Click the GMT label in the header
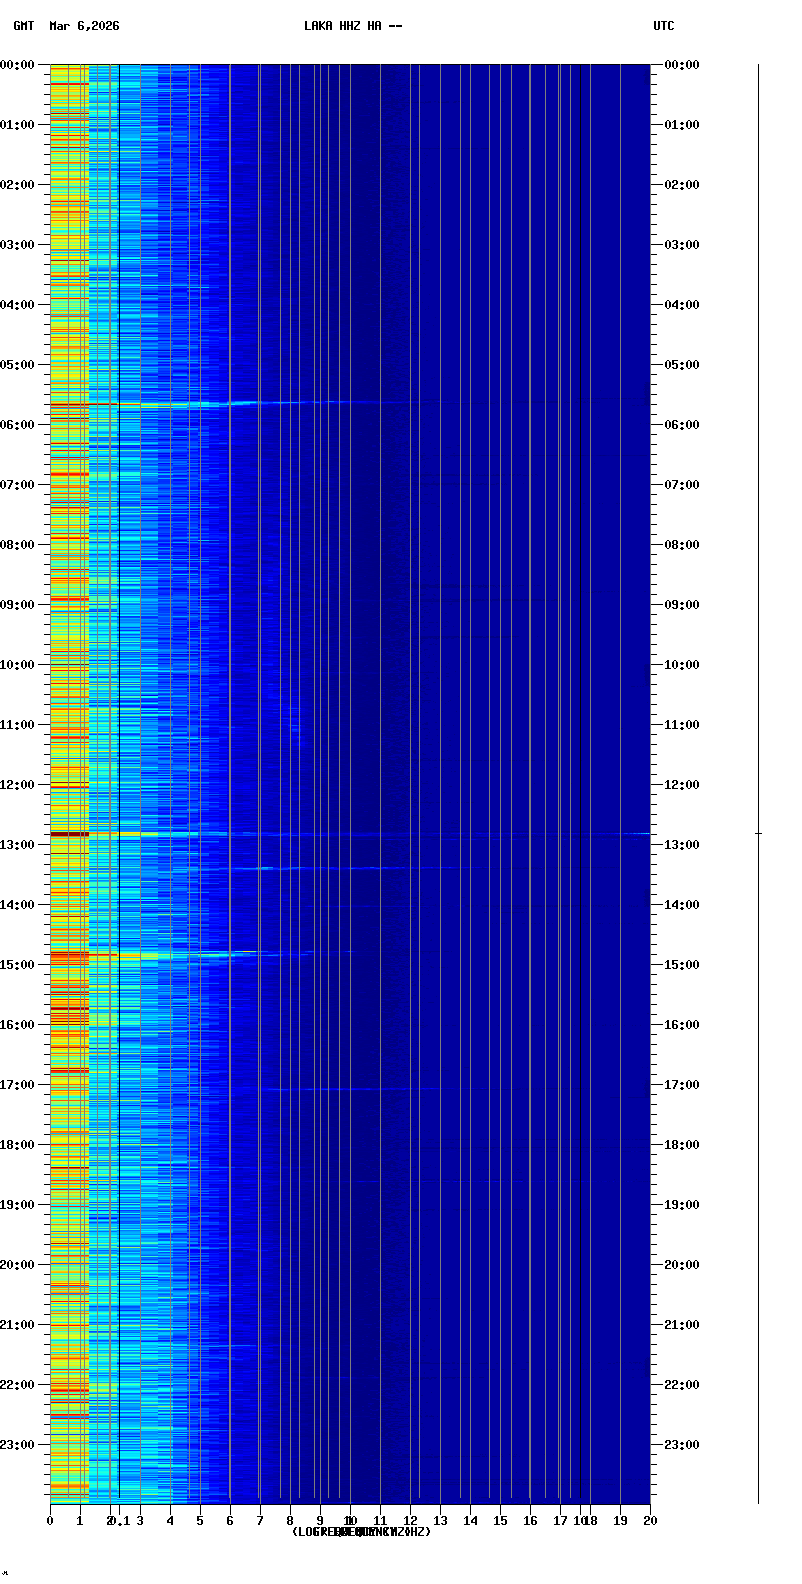Screen dimensions: 802x1584 pyautogui.click(x=23, y=26)
